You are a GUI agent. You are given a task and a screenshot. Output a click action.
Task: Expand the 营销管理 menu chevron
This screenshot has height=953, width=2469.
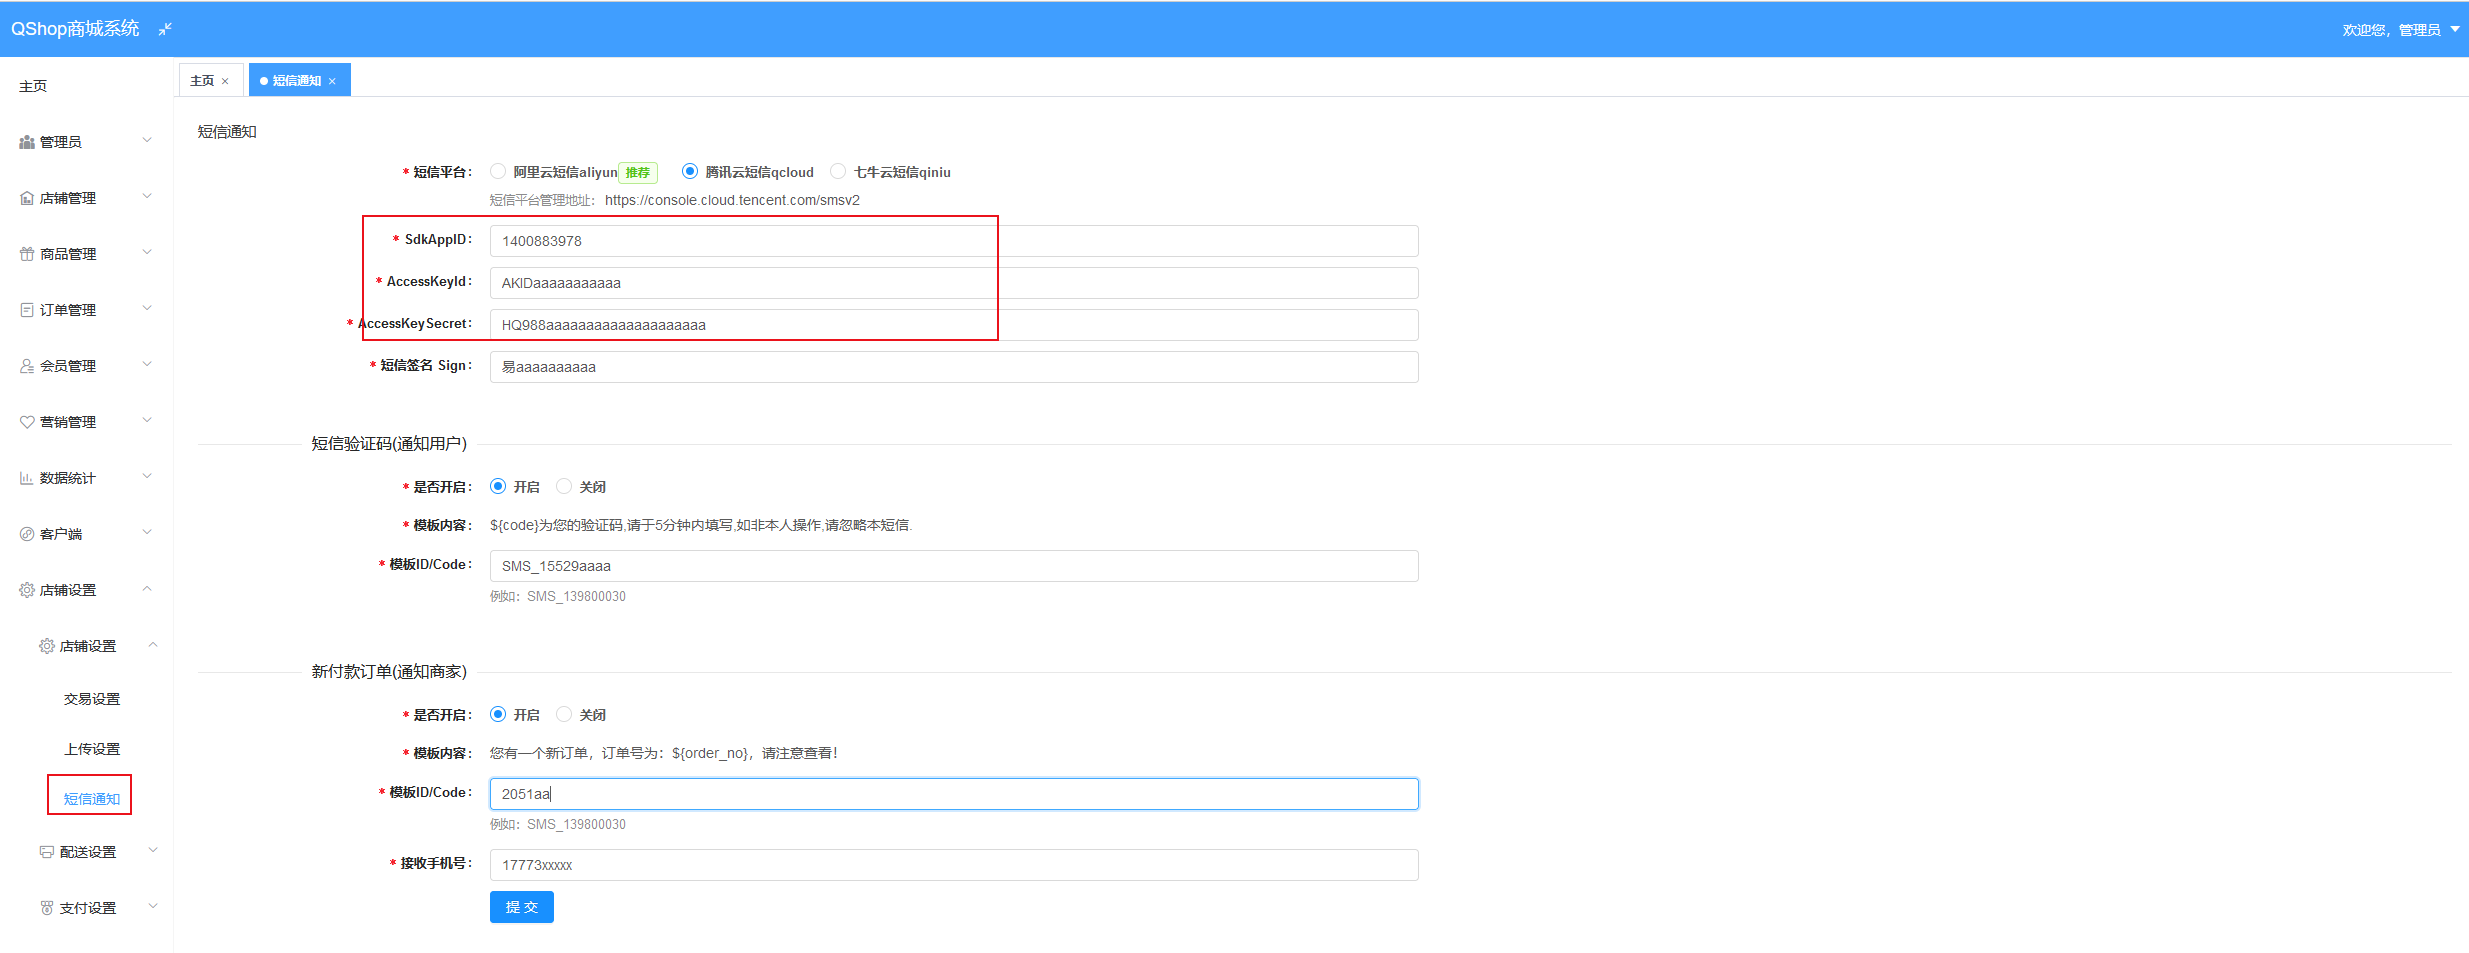click(147, 420)
